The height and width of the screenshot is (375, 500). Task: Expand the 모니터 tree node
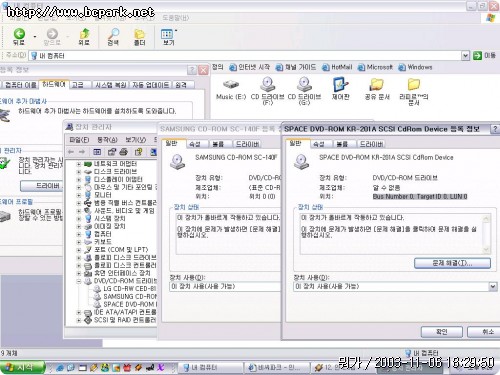pos(79,195)
